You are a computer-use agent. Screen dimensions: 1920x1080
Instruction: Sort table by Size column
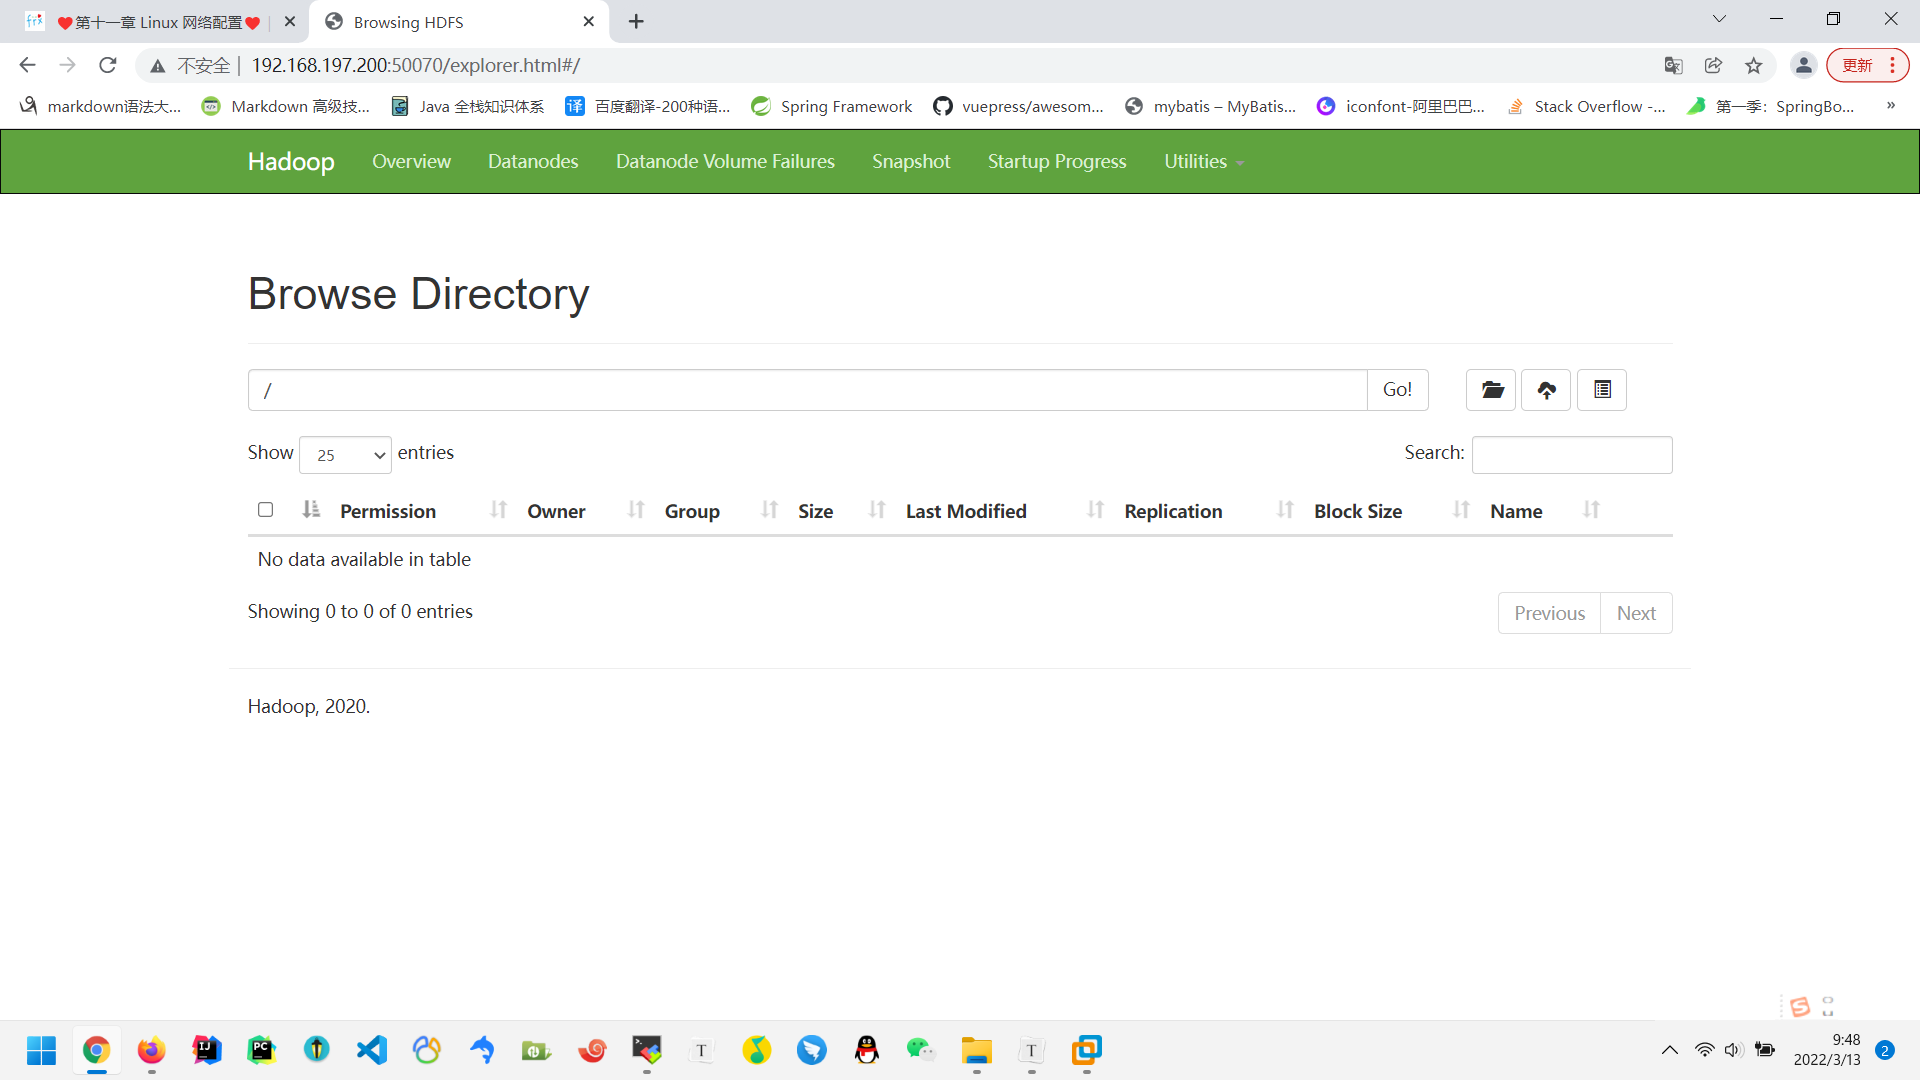click(815, 511)
